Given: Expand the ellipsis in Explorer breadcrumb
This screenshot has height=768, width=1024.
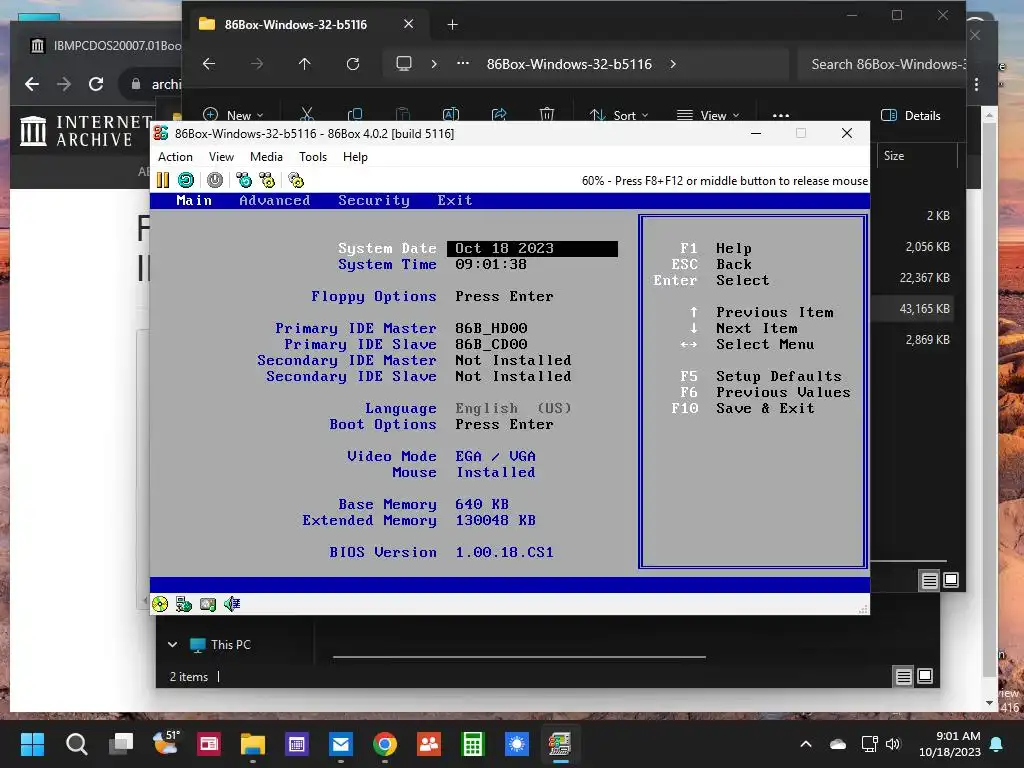Looking at the screenshot, I should pos(463,63).
